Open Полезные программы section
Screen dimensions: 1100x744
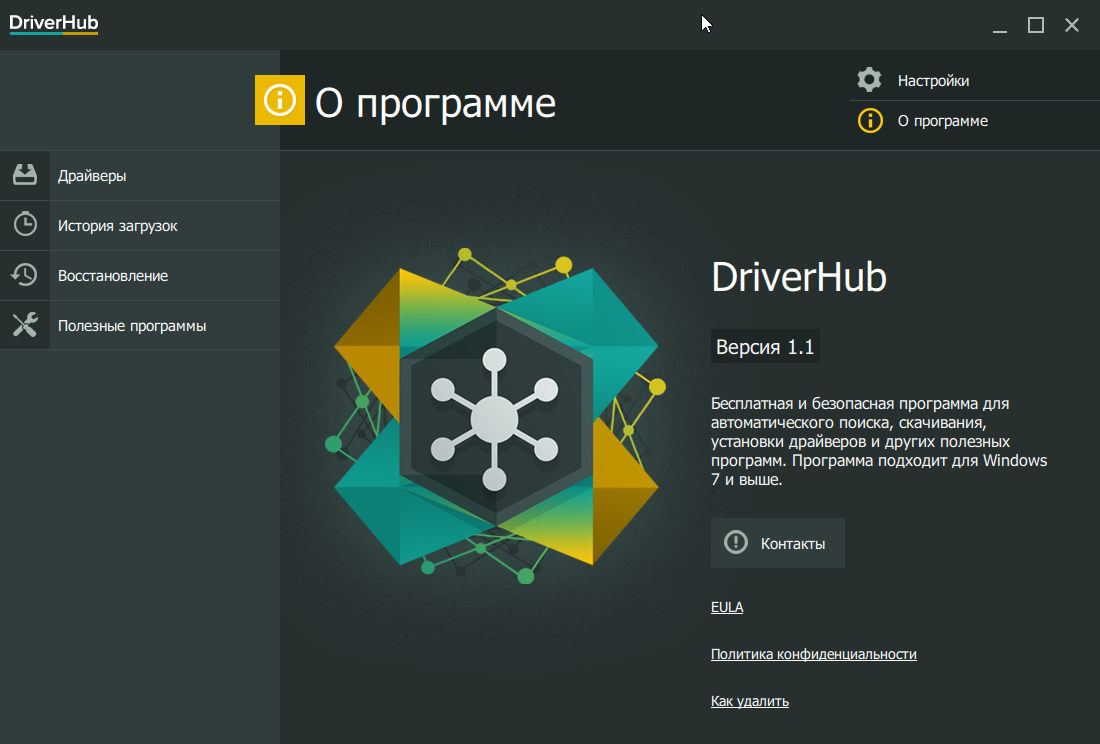point(132,326)
